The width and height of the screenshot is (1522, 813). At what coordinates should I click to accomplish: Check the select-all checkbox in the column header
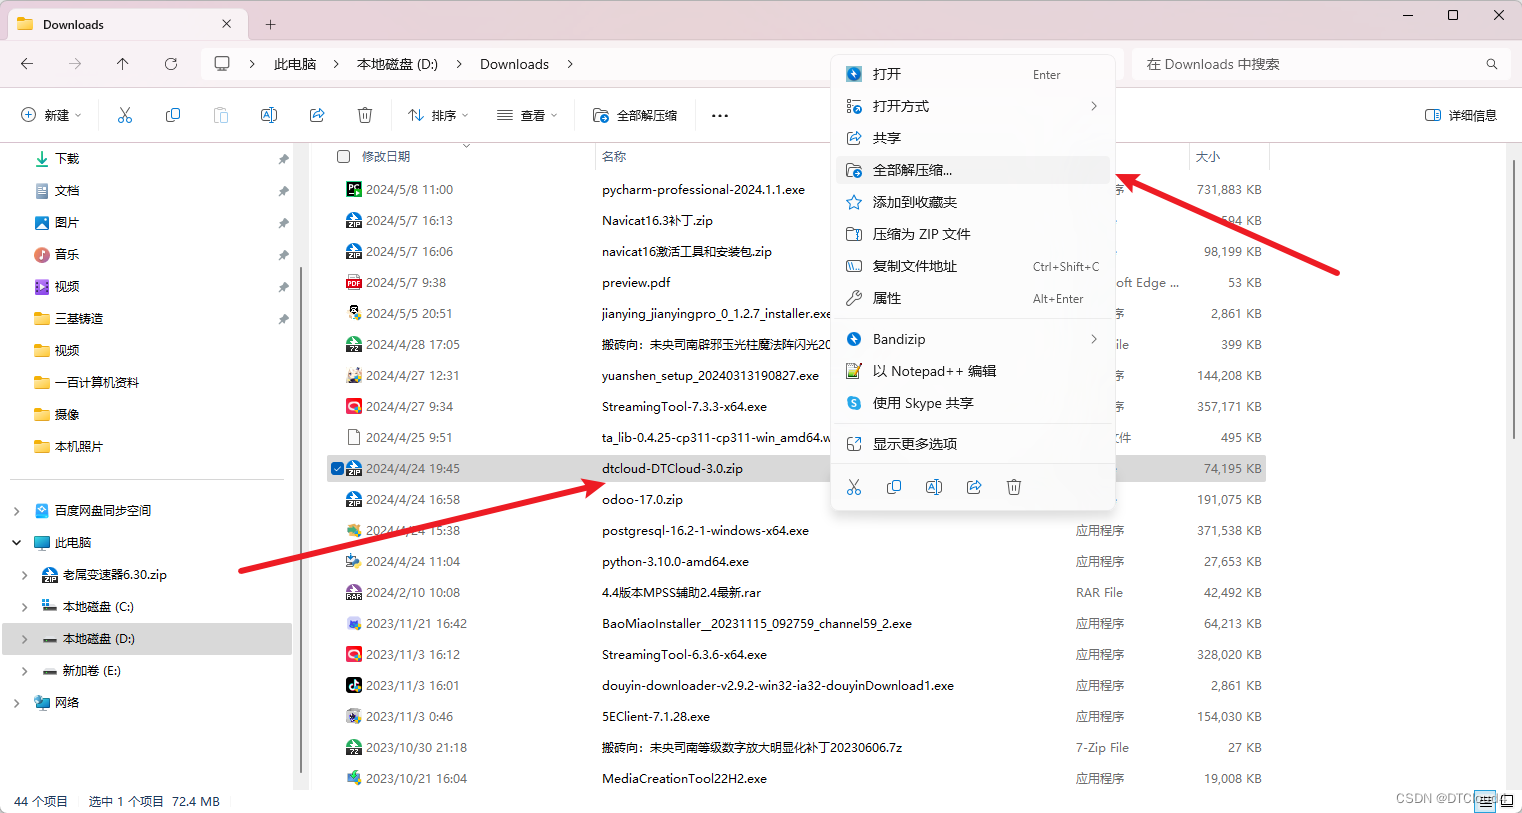341,156
